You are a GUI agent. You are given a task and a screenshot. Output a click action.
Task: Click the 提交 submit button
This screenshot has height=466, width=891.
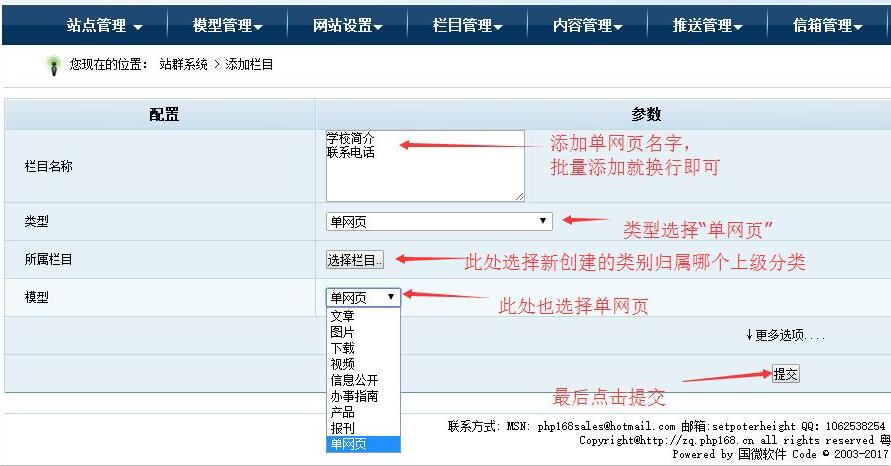pos(785,374)
